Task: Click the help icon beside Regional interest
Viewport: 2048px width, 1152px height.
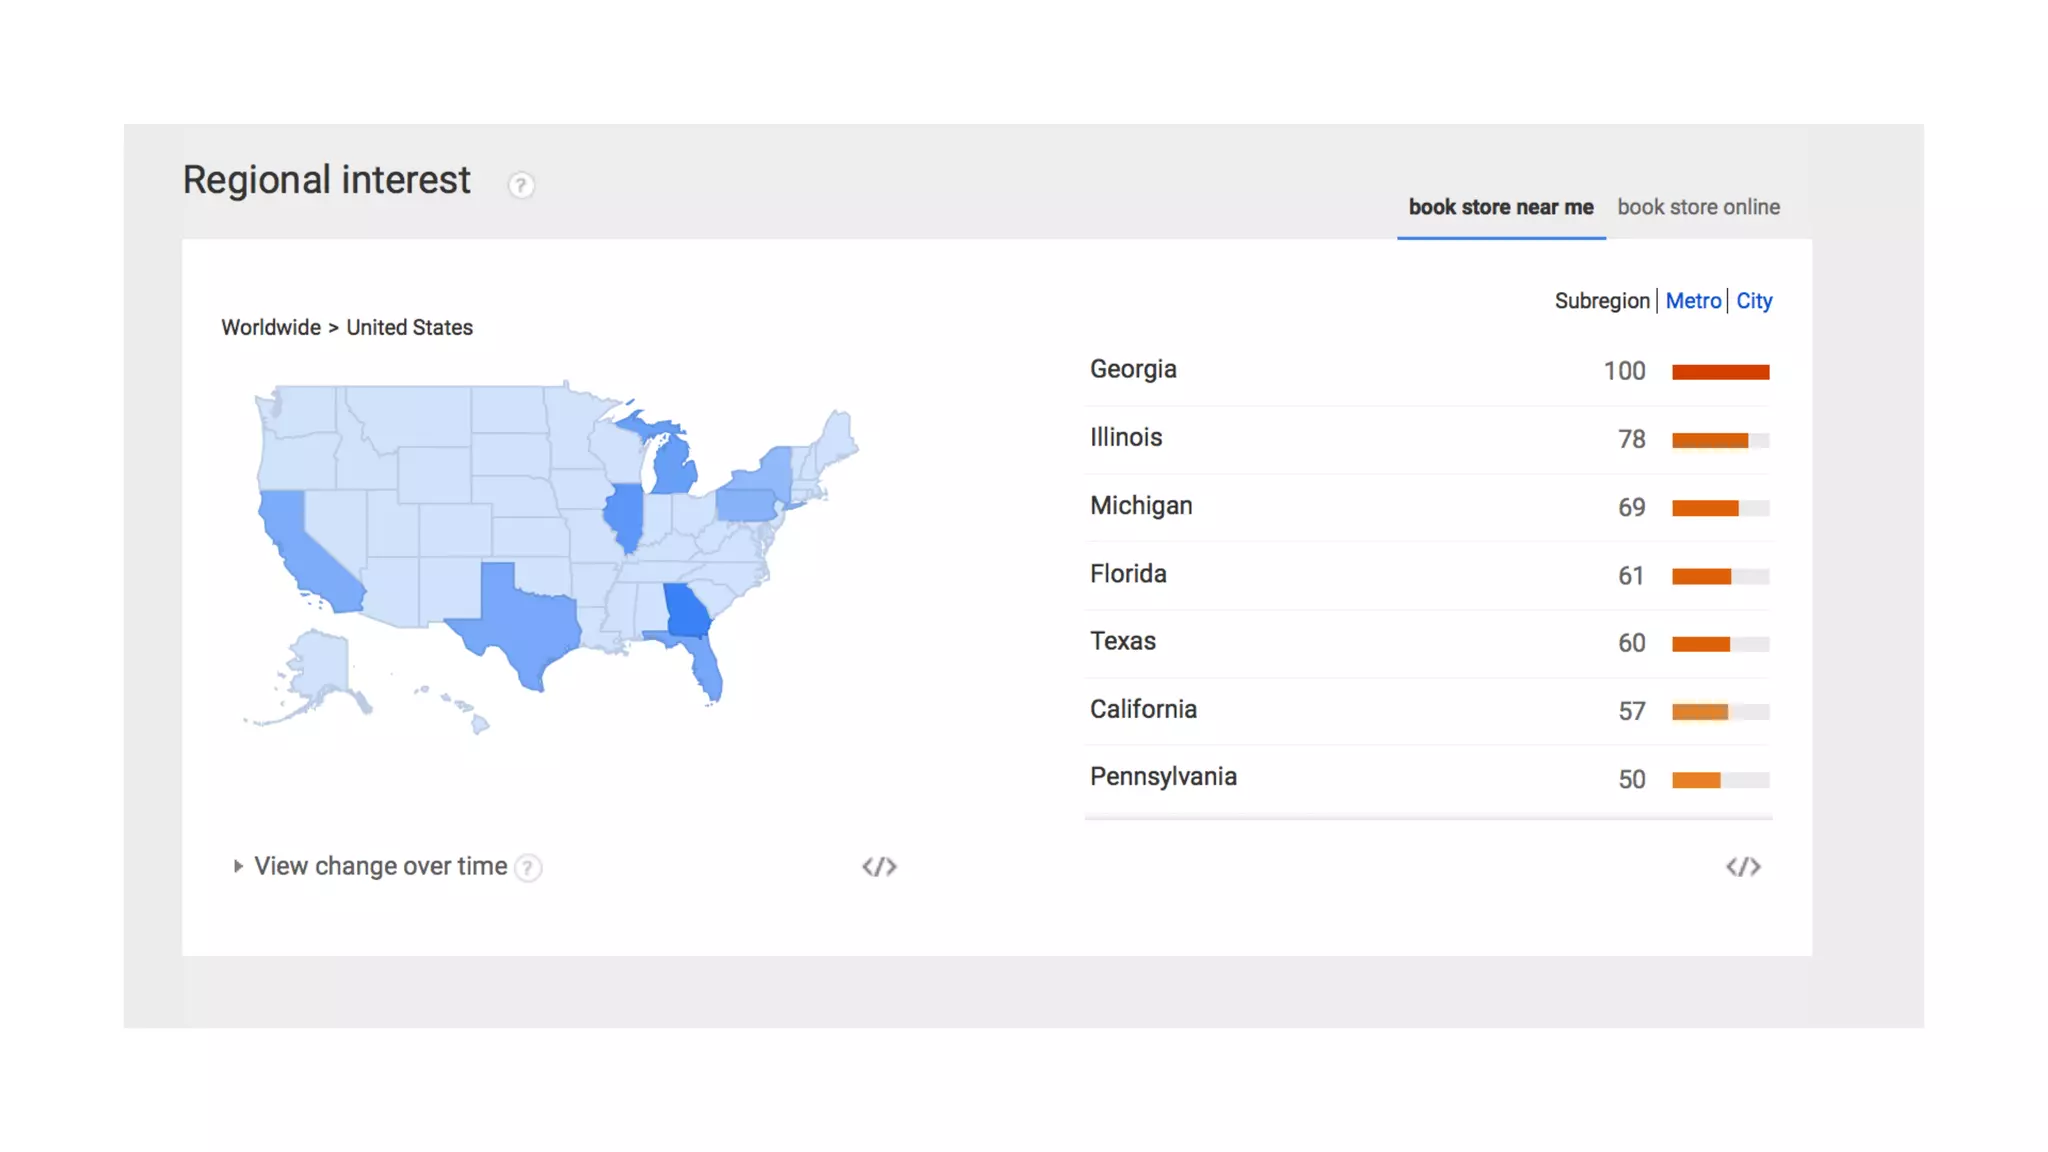Action: 520,185
